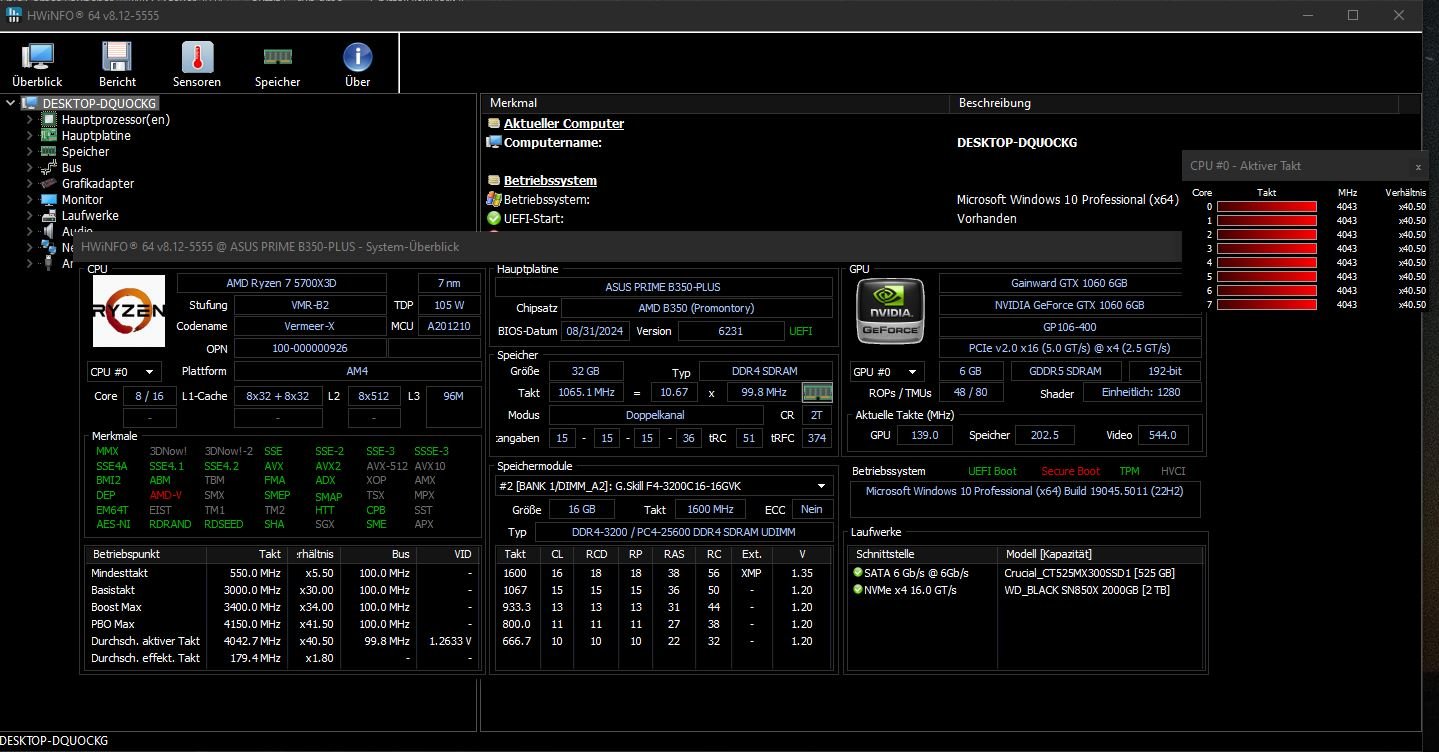The width and height of the screenshot is (1439, 752).
Task: Click the Modell [Kapazität] column header
Action: 1099,554
